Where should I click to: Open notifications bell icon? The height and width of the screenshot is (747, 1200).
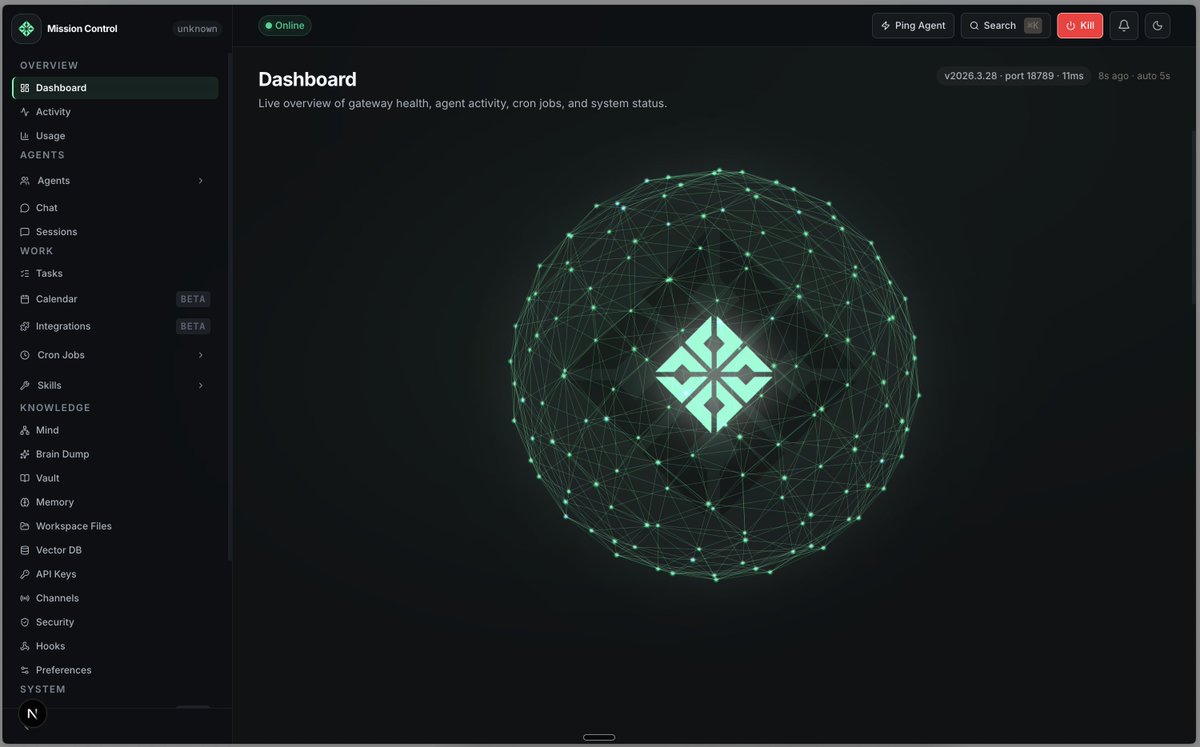tap(1124, 26)
